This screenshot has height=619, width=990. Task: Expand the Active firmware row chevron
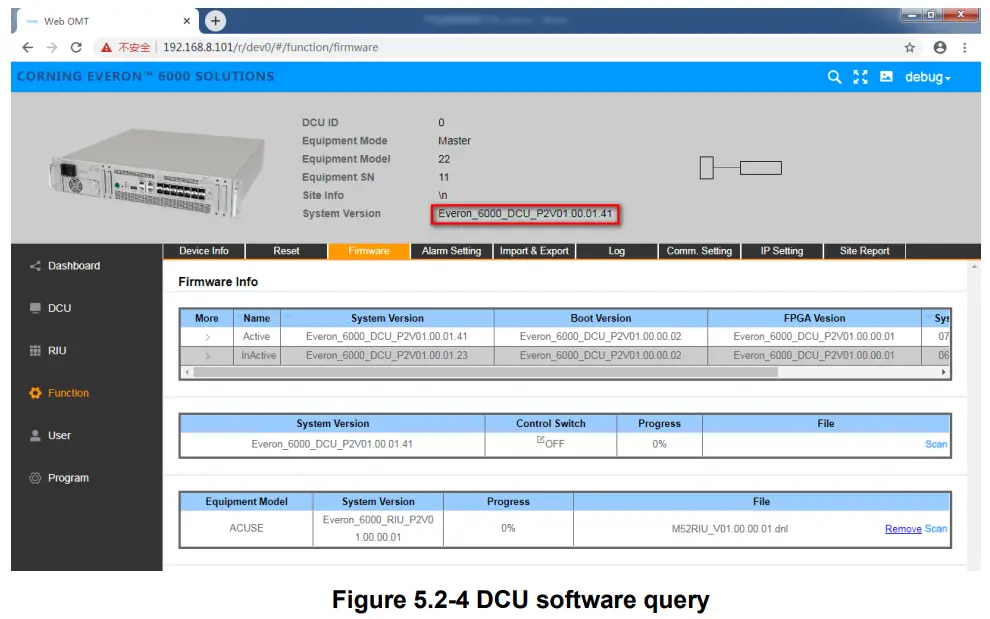(207, 337)
